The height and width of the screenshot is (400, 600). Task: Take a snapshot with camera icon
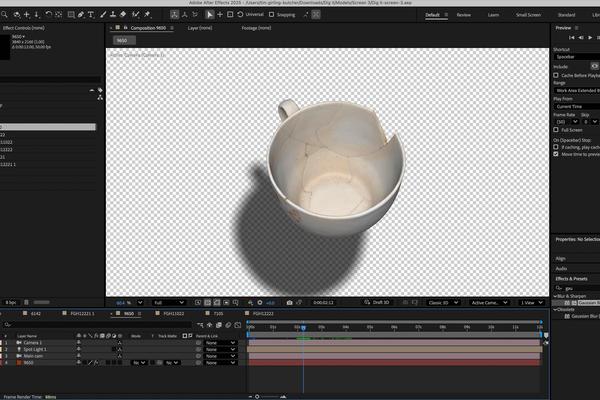[289, 302]
